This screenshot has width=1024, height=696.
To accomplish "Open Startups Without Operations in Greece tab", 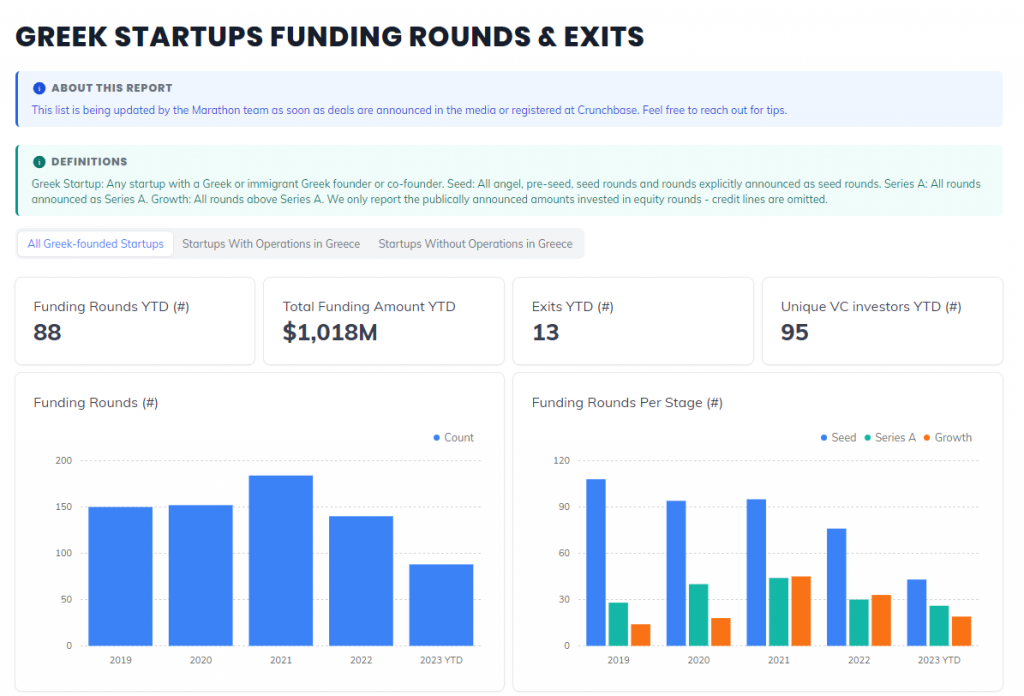I will 475,244.
